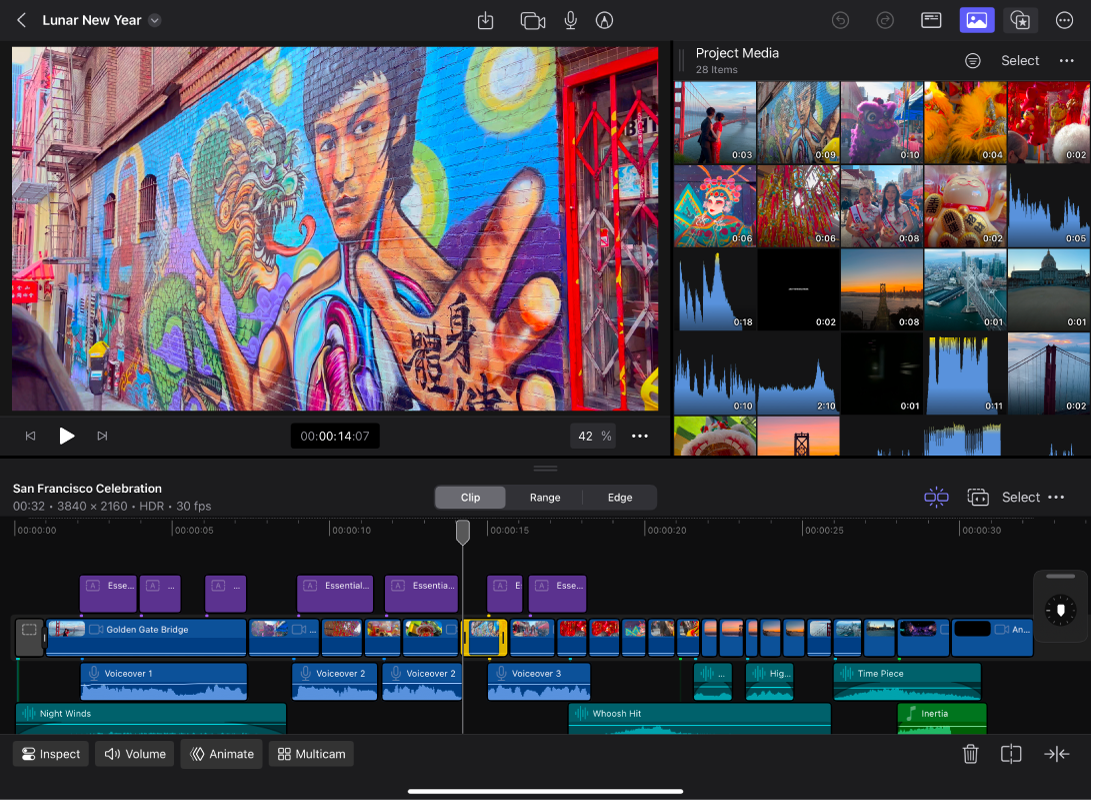Record a voiceover with the microphone tool
Screen dimensions: 1094x802
(570, 20)
